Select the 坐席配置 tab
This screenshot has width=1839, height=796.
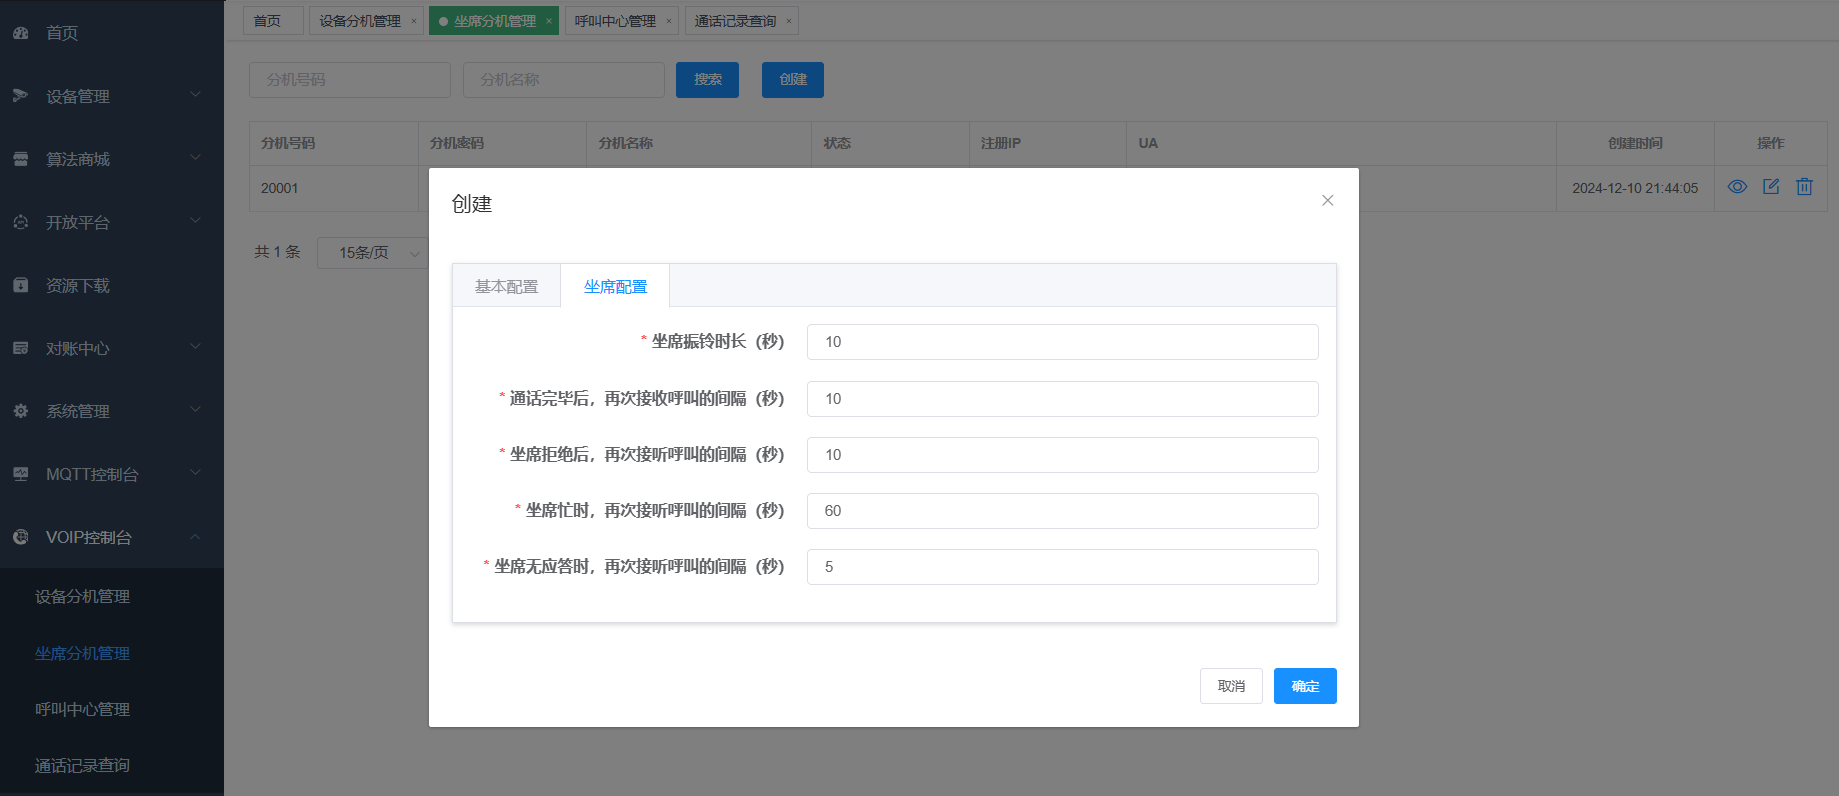[x=615, y=286]
